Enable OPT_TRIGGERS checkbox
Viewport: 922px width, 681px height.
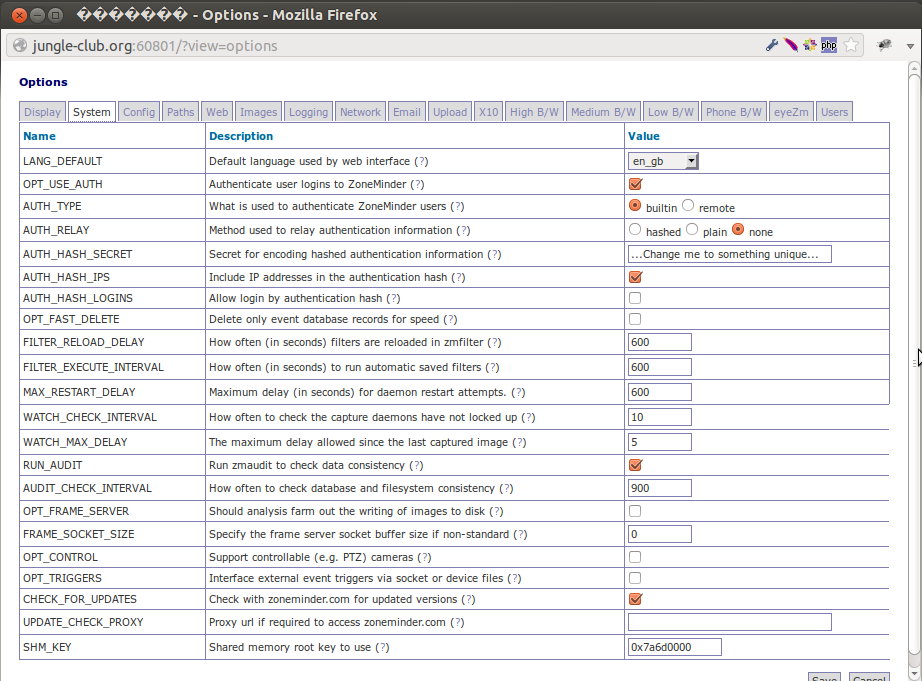pyautogui.click(x=635, y=578)
